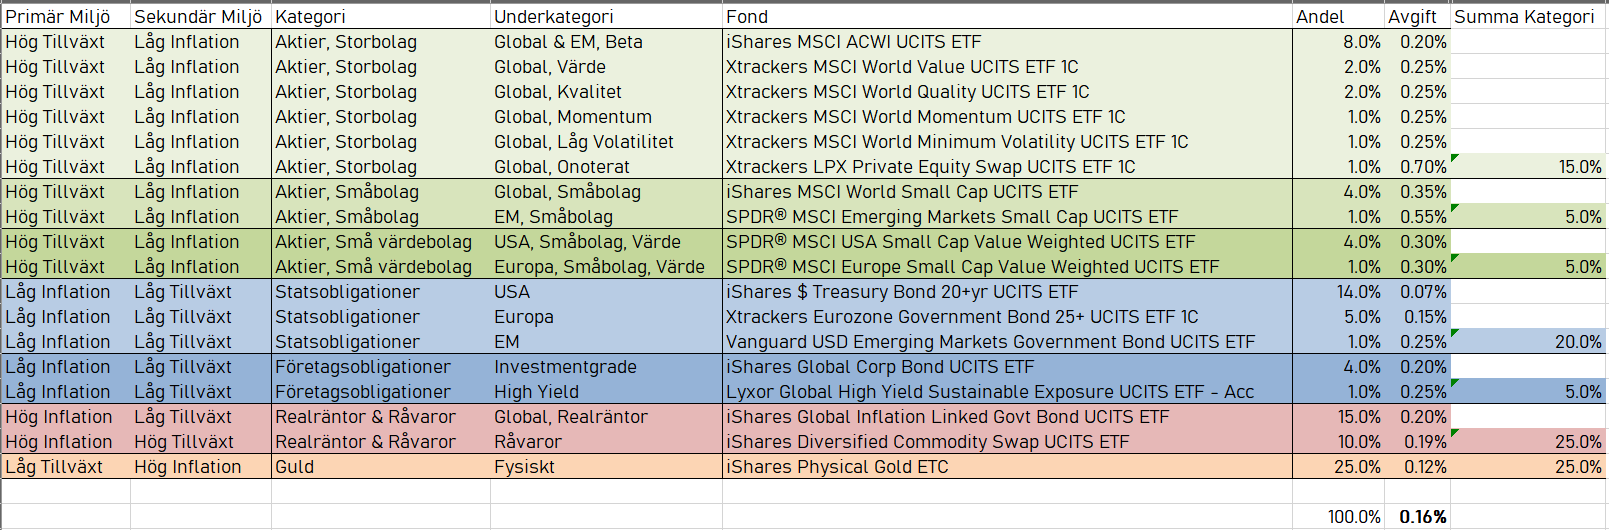Click the 'Summa Kategori' header cell
Viewport: 1609px width, 530px height.
click(1524, 16)
